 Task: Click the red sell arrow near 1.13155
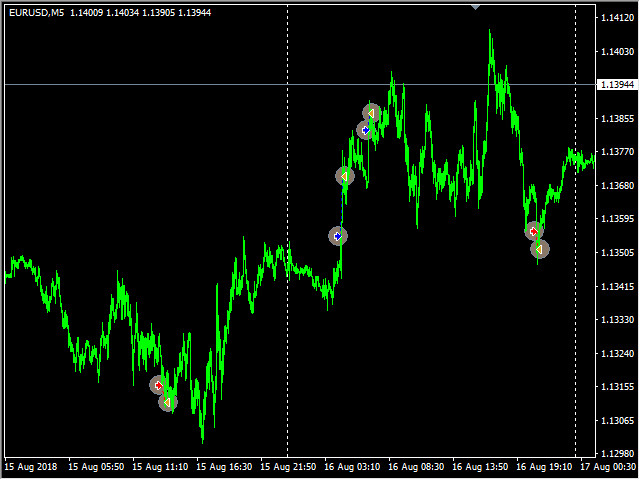tap(158, 385)
